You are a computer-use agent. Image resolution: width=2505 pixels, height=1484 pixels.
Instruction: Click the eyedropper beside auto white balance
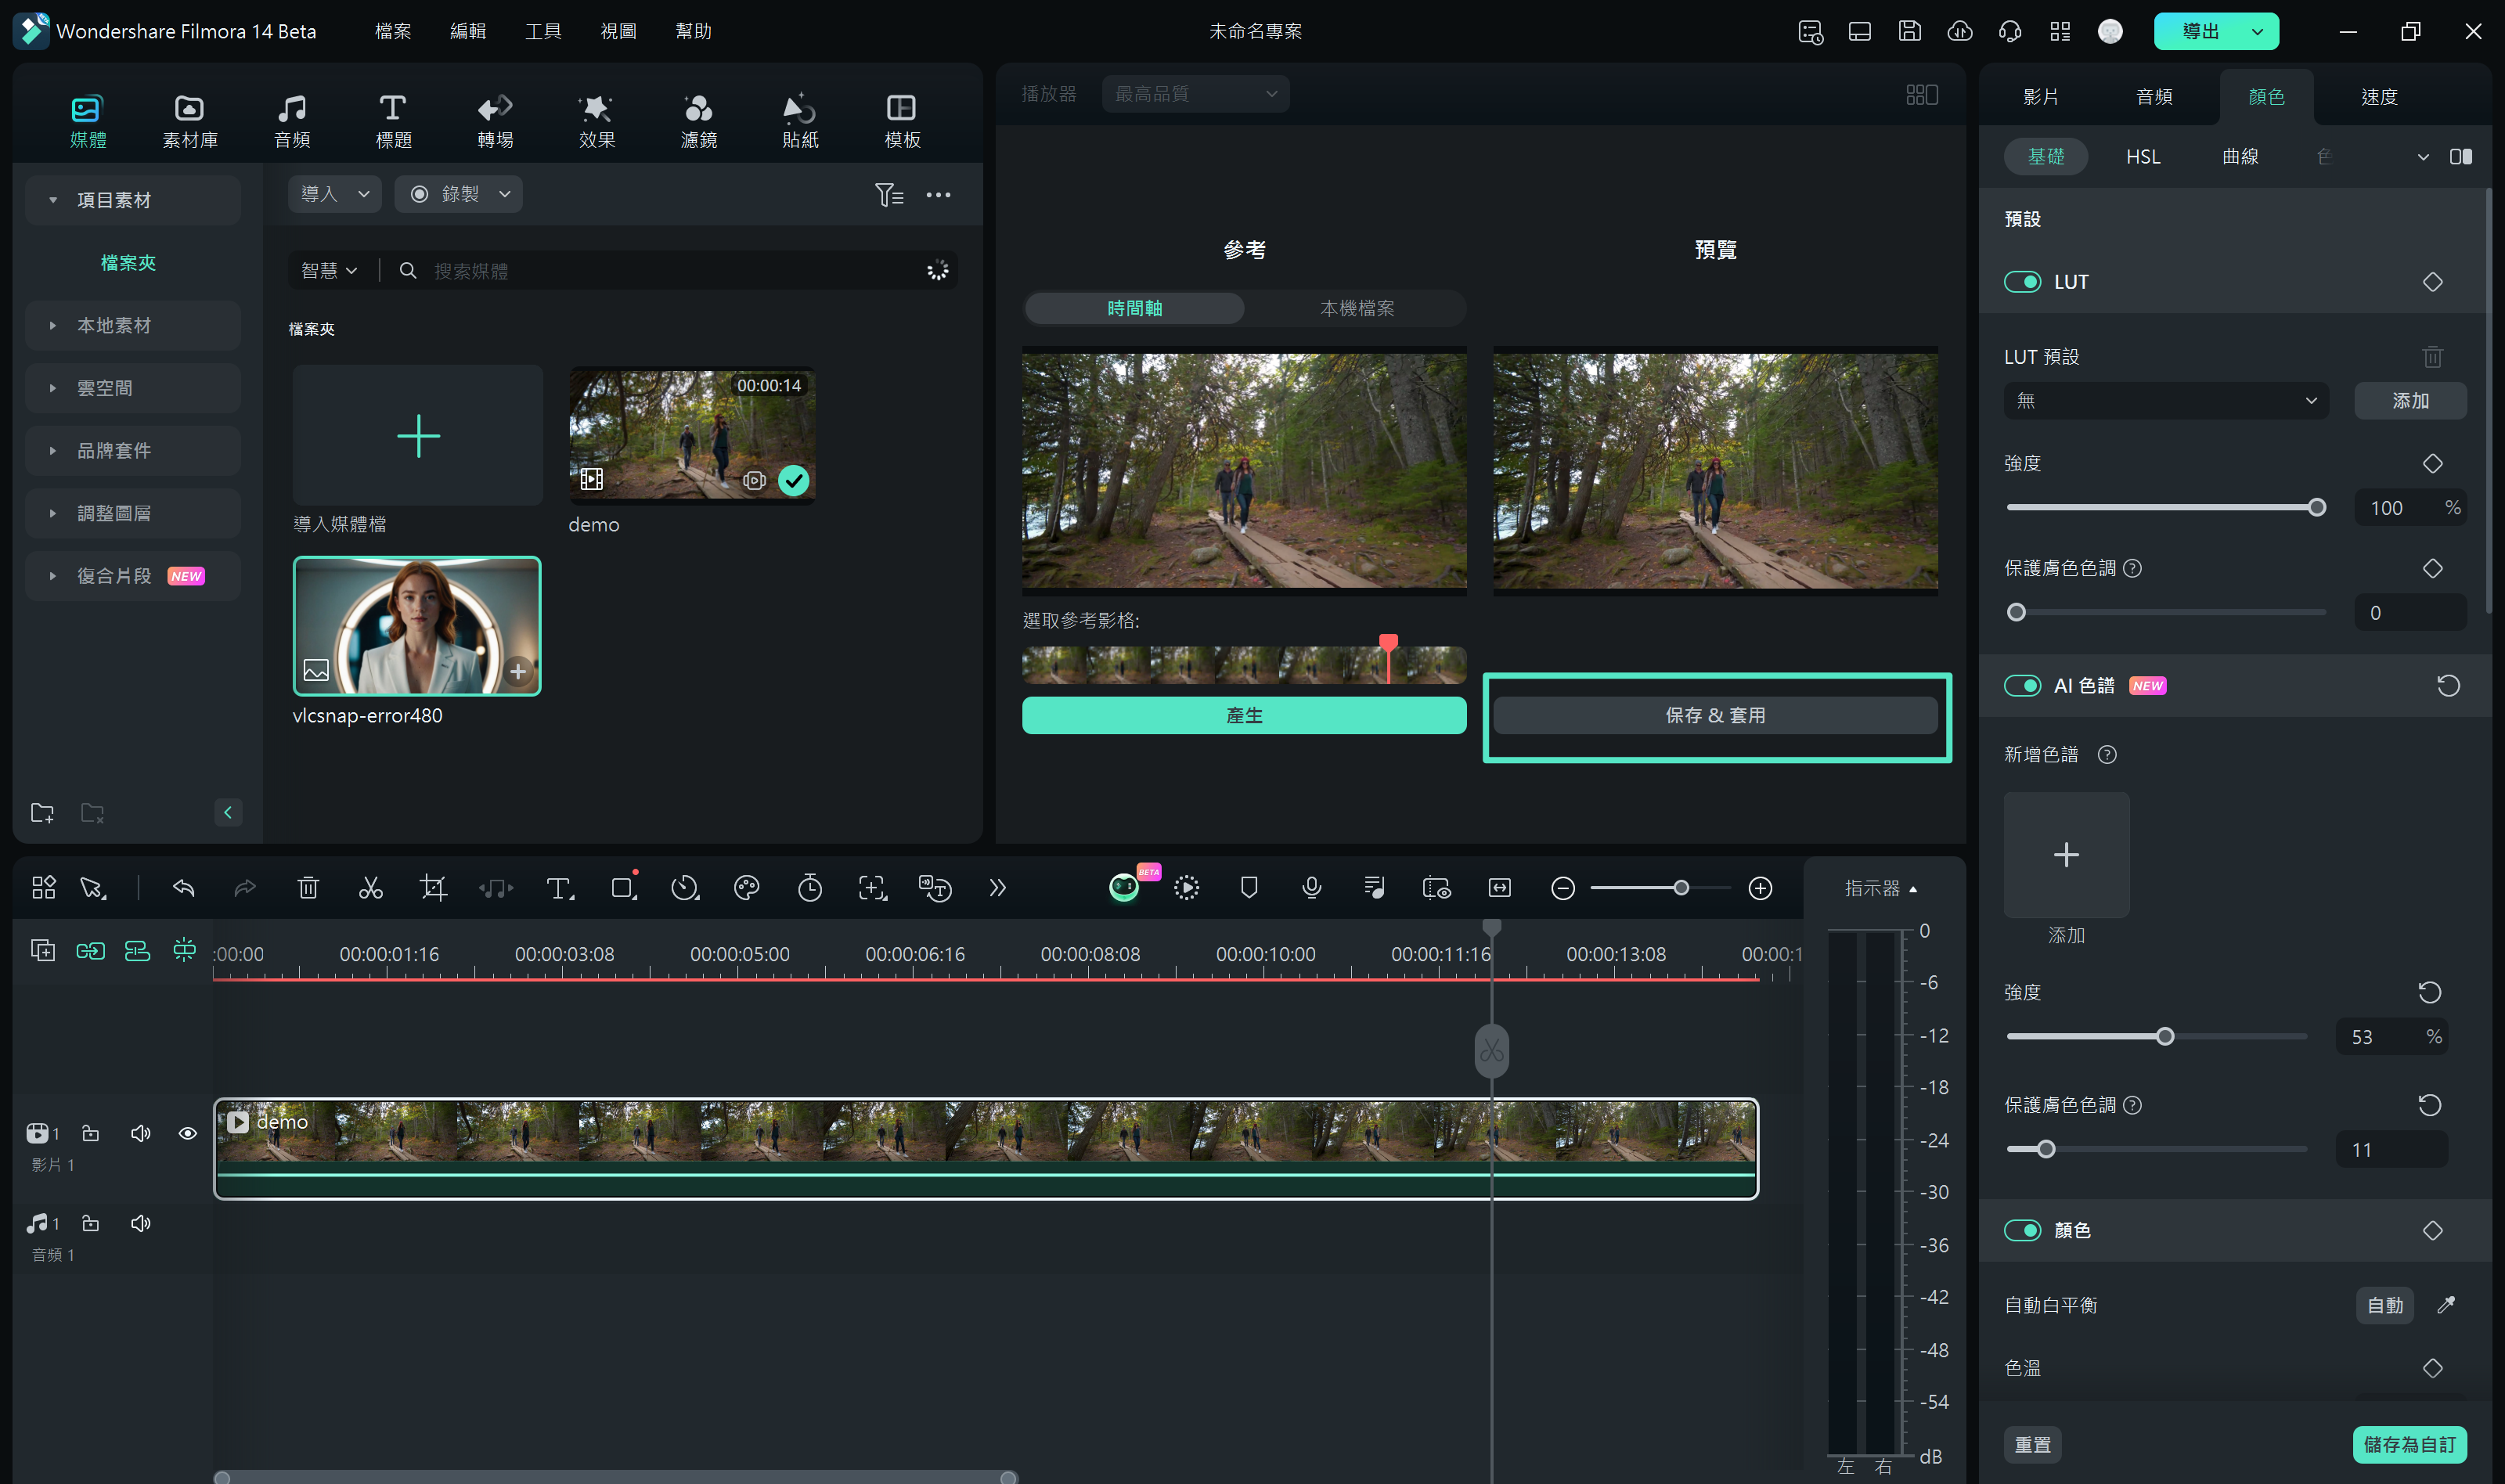tap(2446, 1304)
